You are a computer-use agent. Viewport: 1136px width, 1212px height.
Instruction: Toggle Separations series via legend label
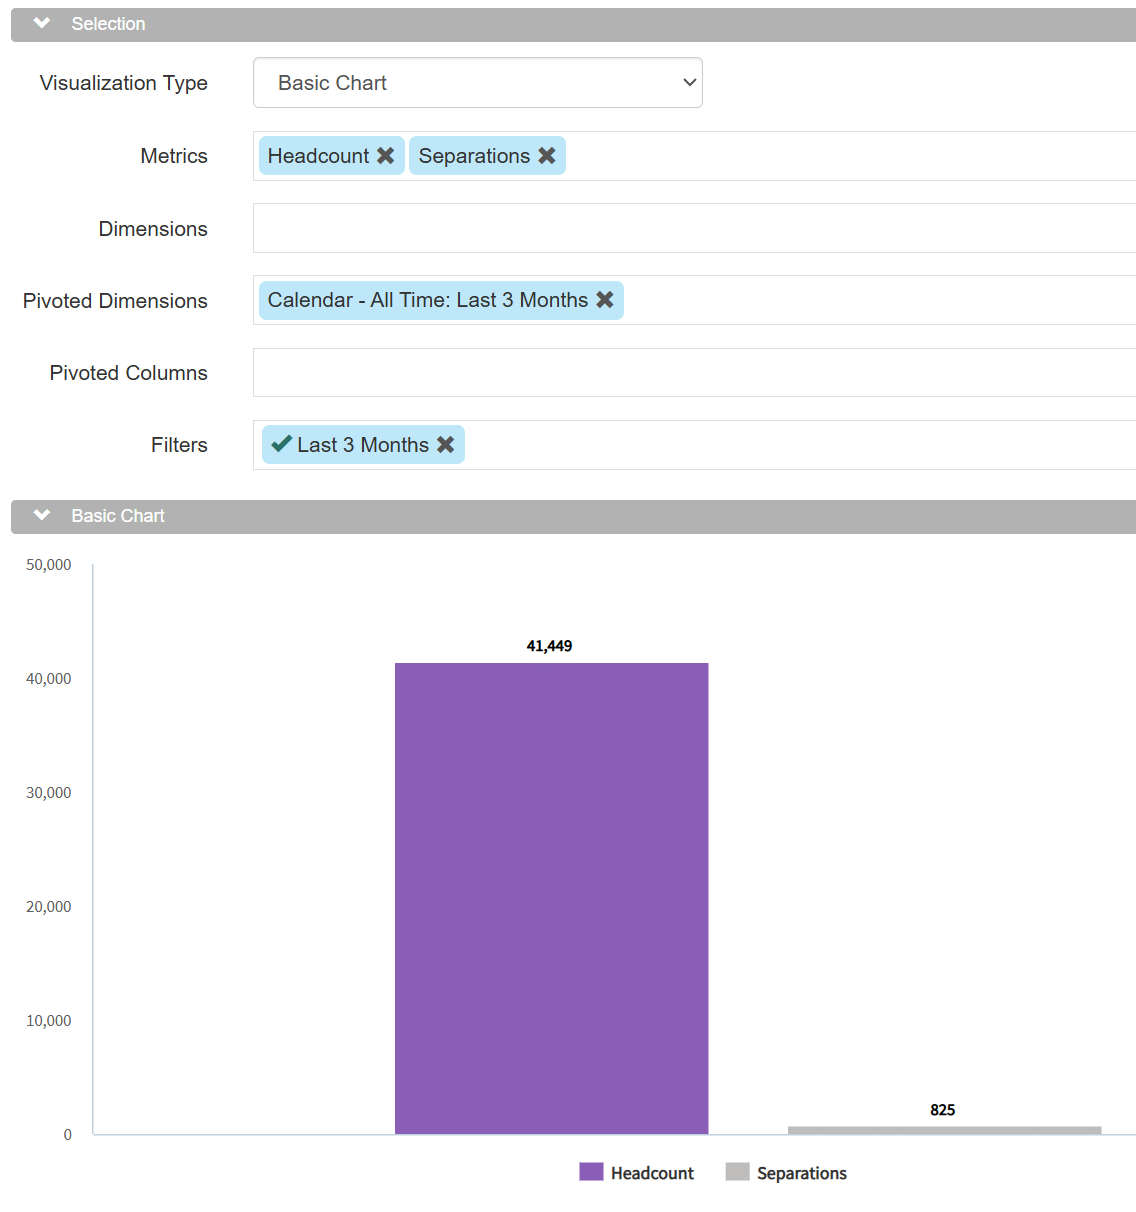tap(801, 1173)
